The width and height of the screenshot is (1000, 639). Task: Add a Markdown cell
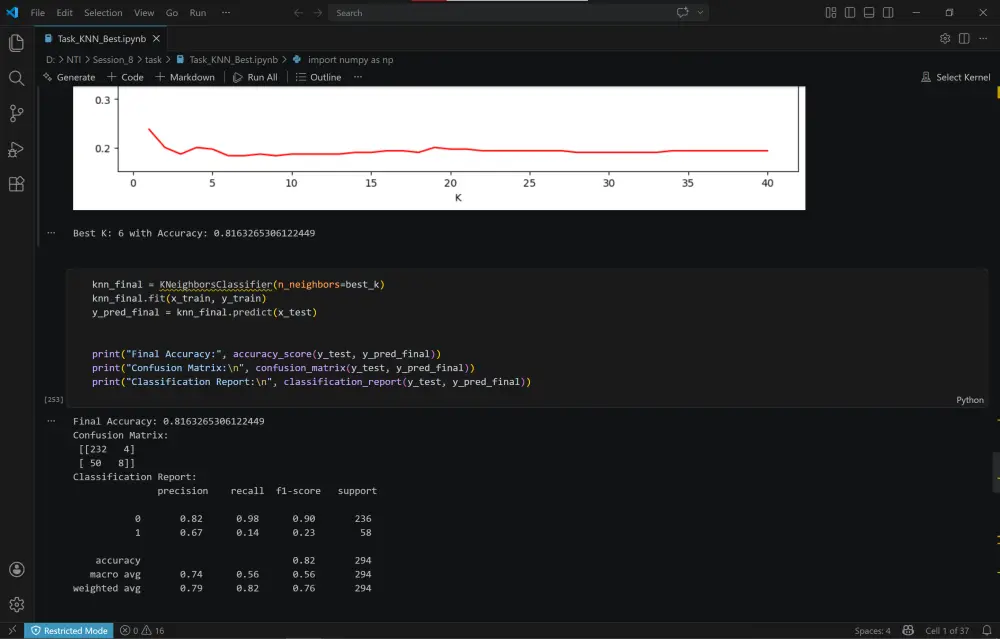click(x=185, y=77)
